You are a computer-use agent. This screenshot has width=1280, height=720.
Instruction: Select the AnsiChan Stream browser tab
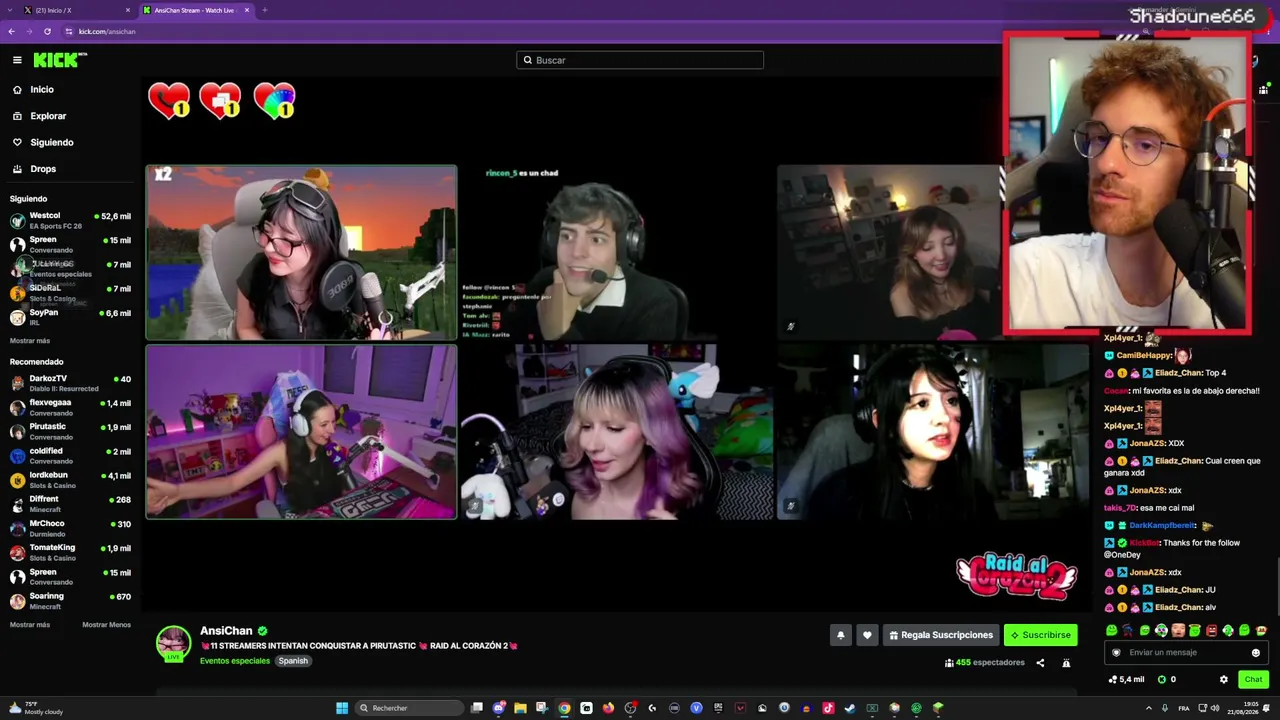tap(196, 10)
